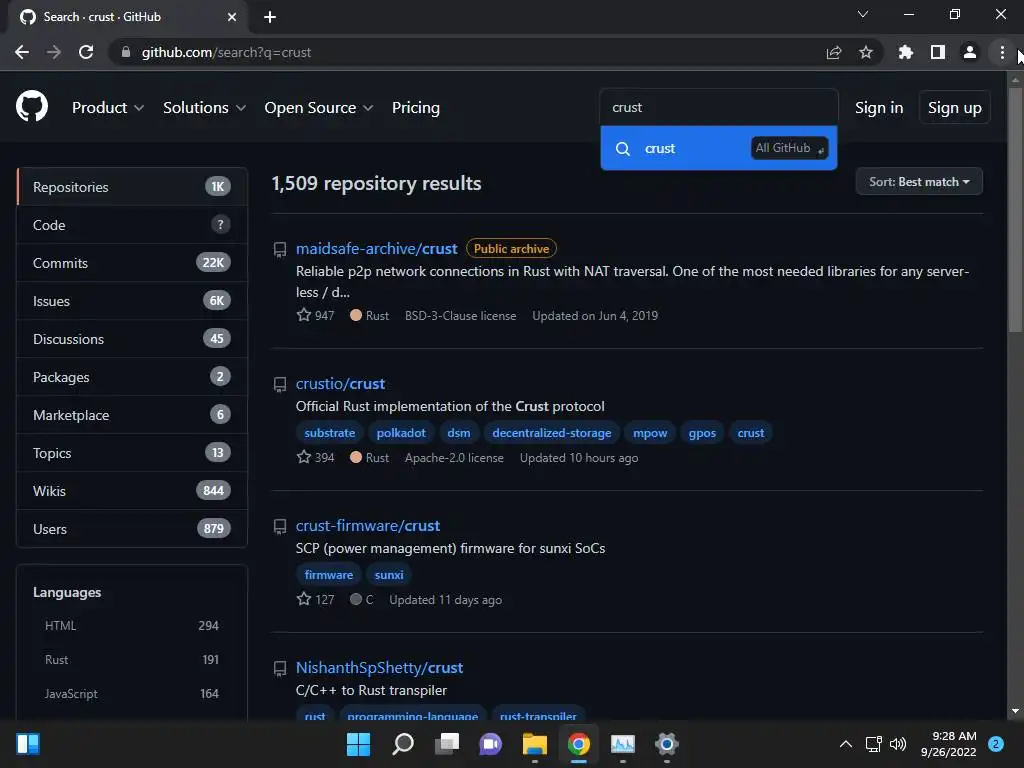Toggle Chrome side panel icon
This screenshot has height=768, width=1024.
tap(938, 52)
